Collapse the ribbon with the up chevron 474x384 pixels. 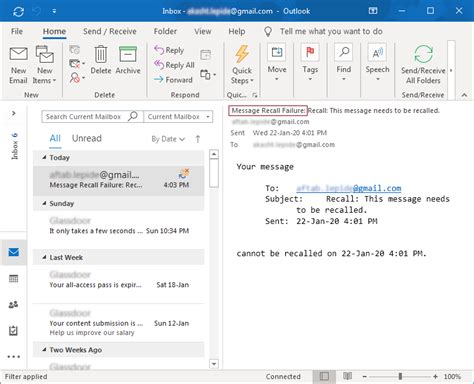point(464,95)
